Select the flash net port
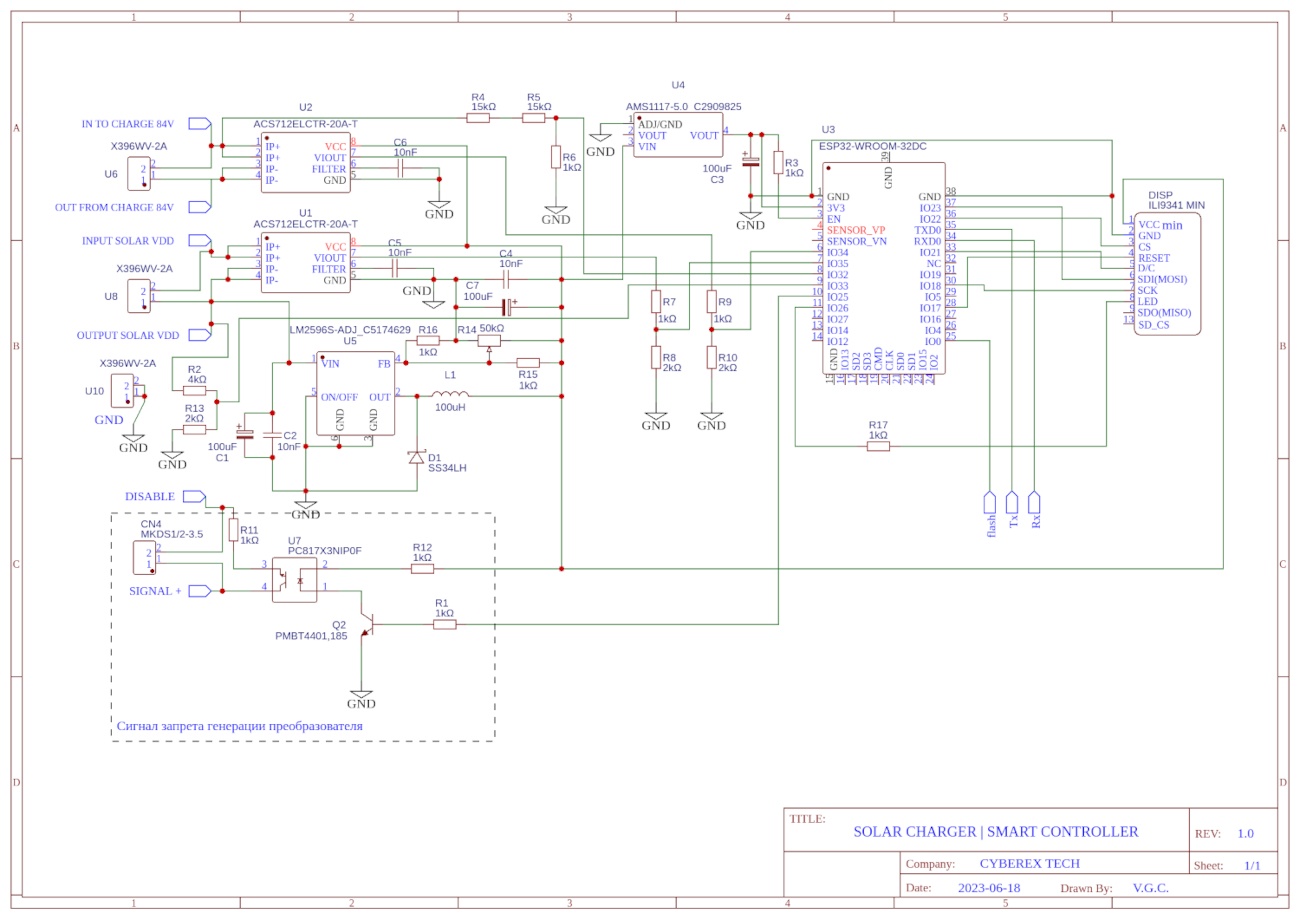1300x920 pixels. 991,502
